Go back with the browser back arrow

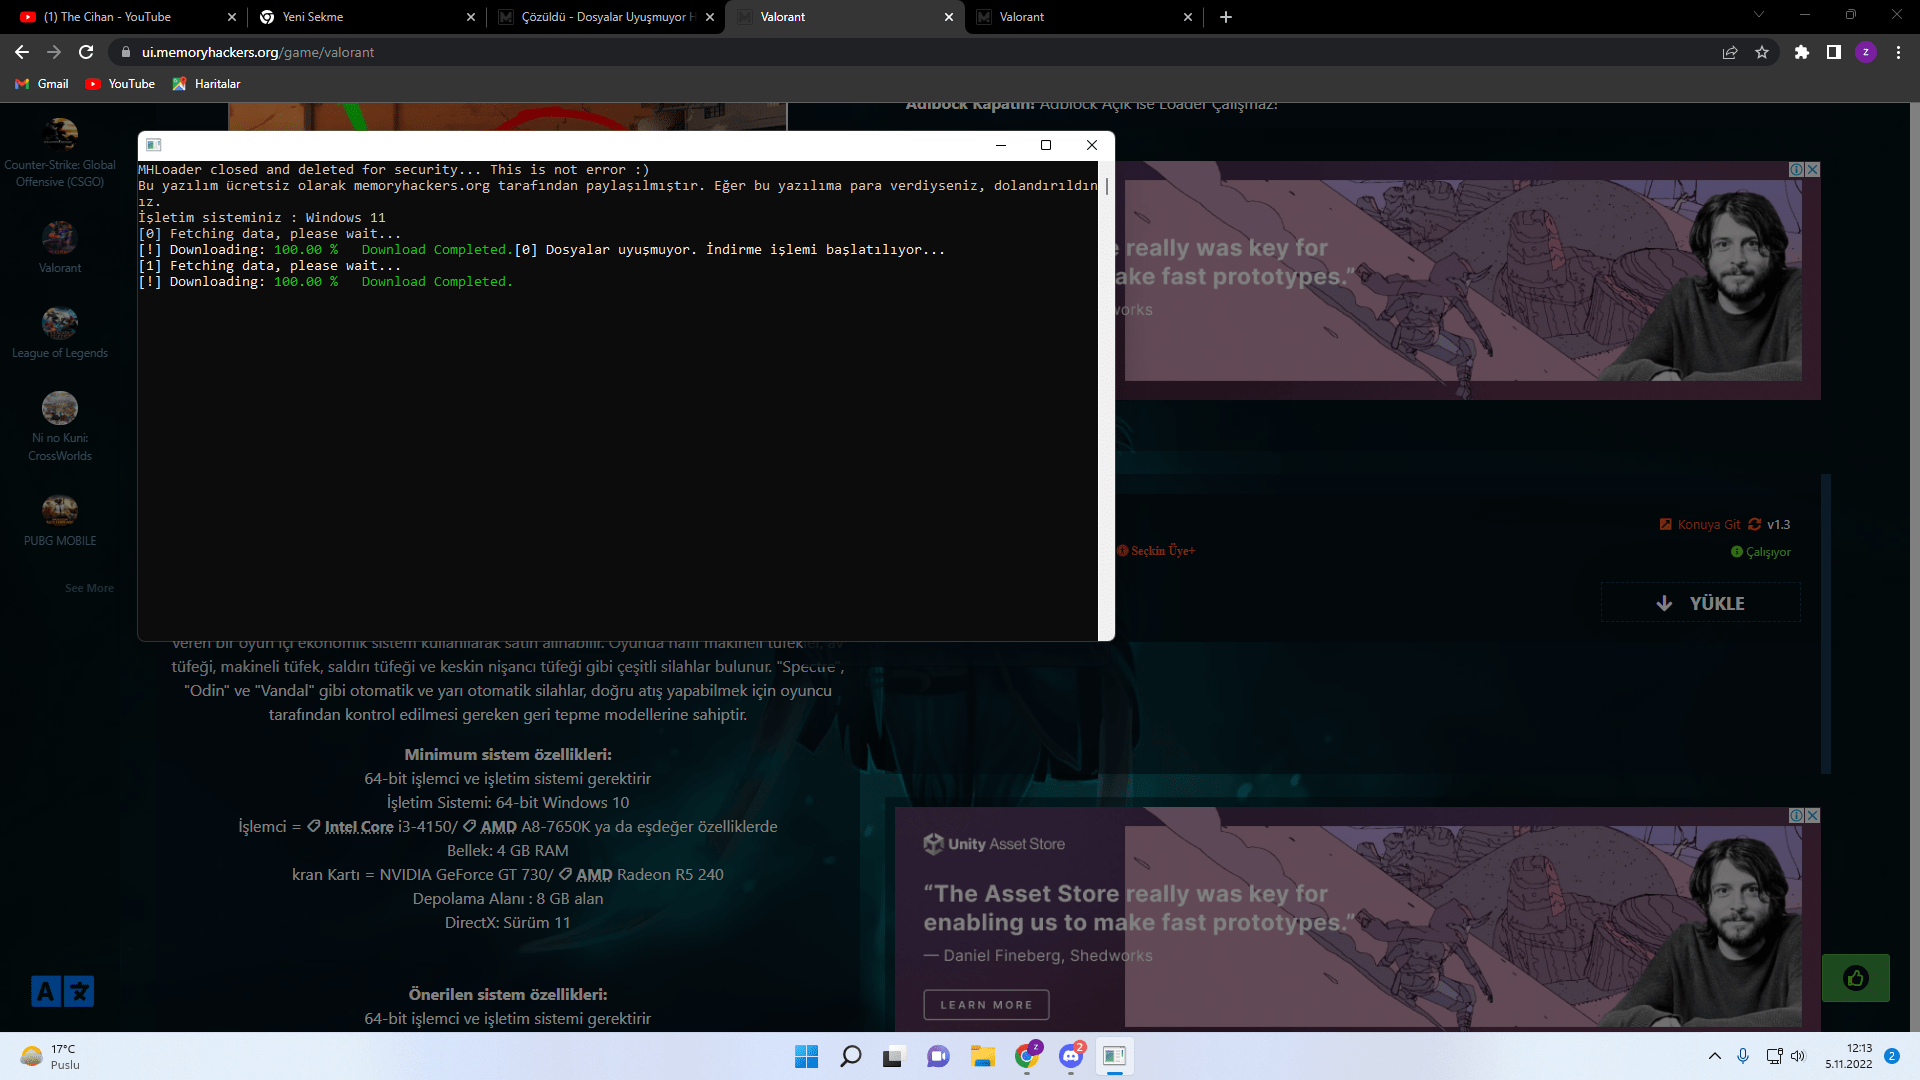(x=22, y=52)
